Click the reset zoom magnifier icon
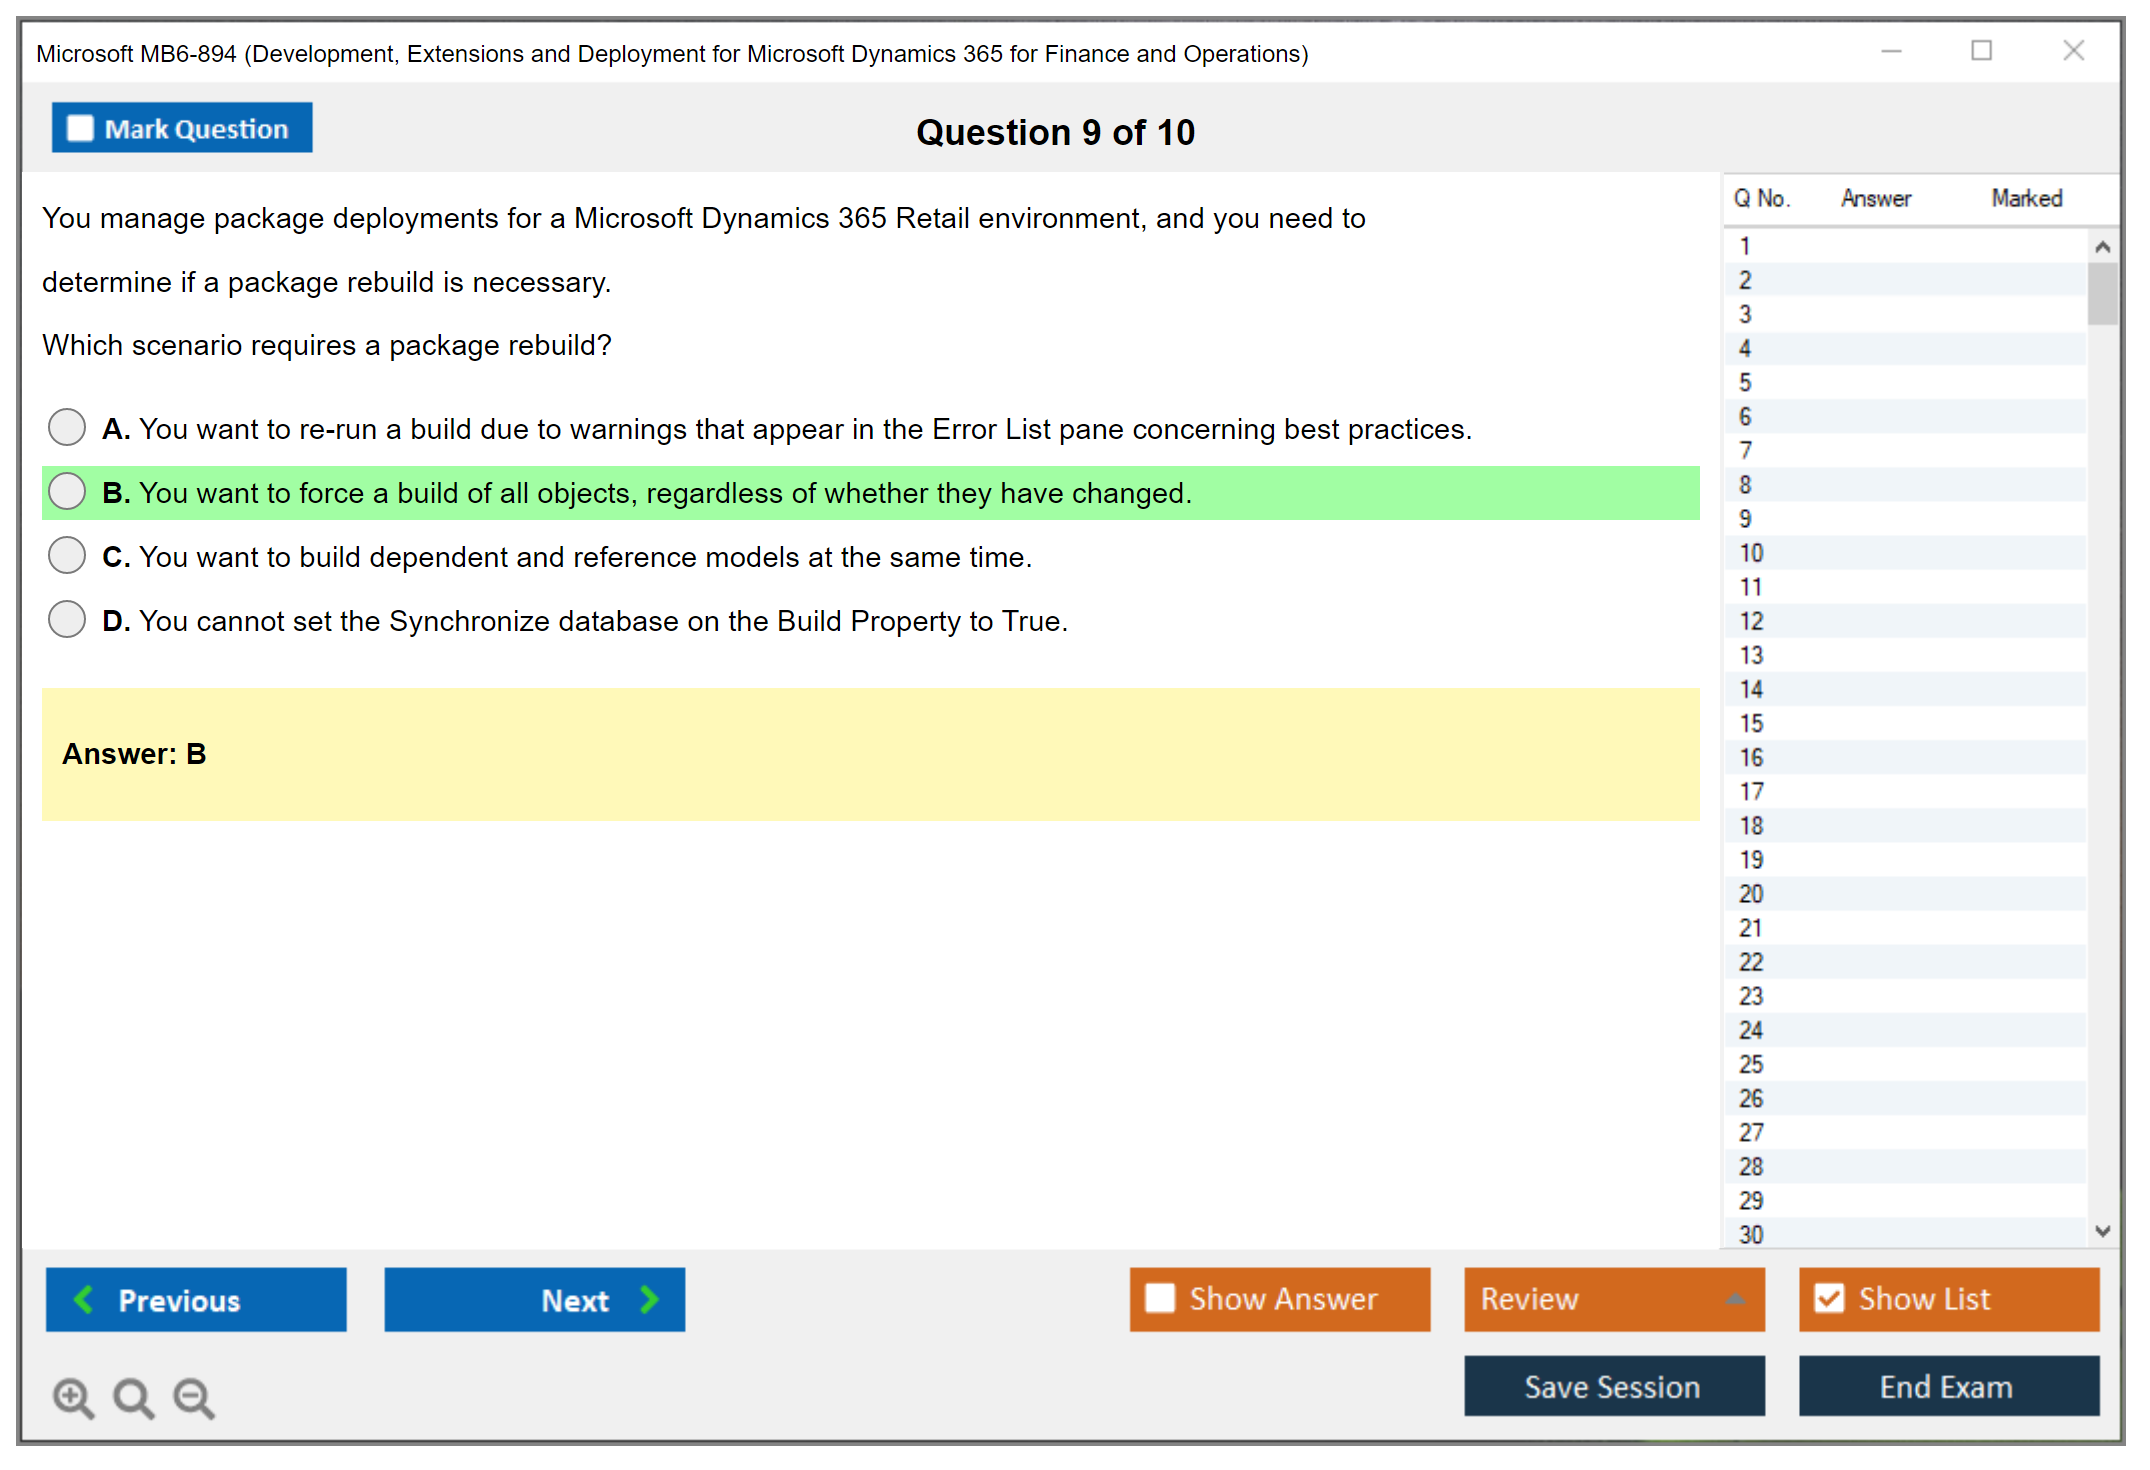Viewport: 2150px width, 1470px height. coord(133,1397)
